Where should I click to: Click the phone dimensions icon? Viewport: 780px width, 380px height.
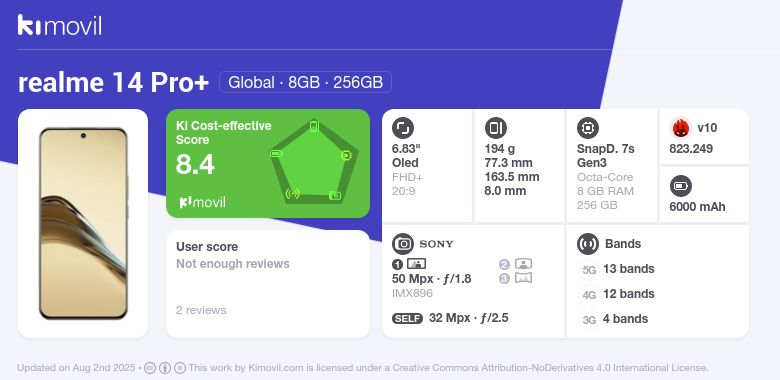click(495, 128)
